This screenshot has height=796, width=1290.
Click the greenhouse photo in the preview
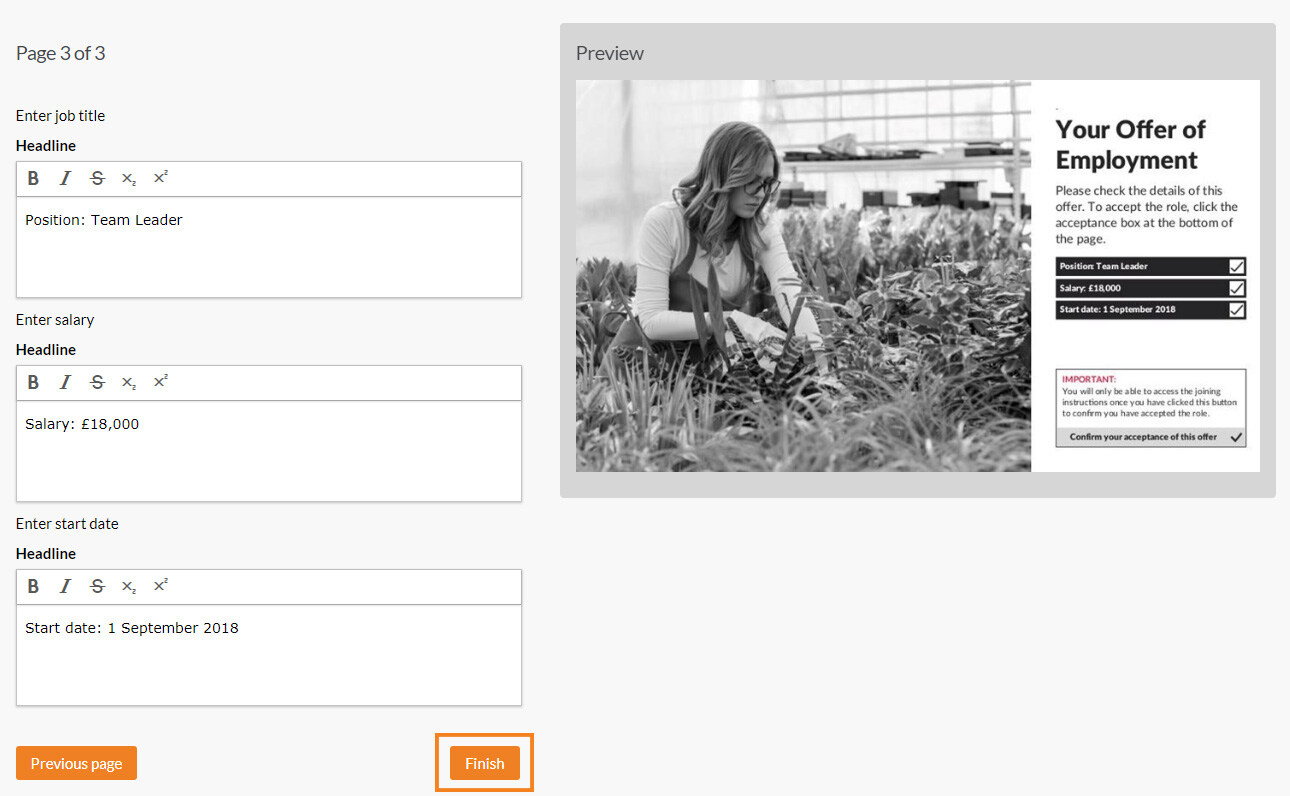[803, 276]
